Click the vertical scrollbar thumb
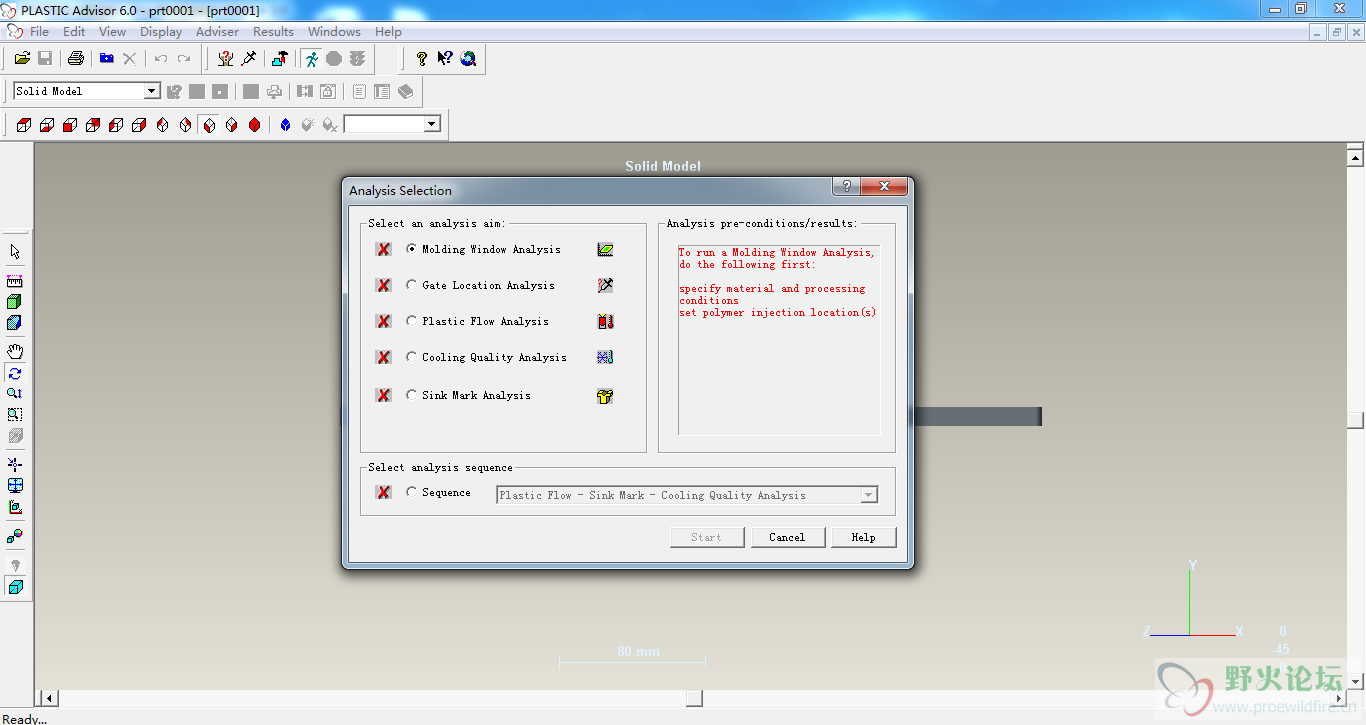Viewport: 1366px width, 725px height. [x=1355, y=421]
